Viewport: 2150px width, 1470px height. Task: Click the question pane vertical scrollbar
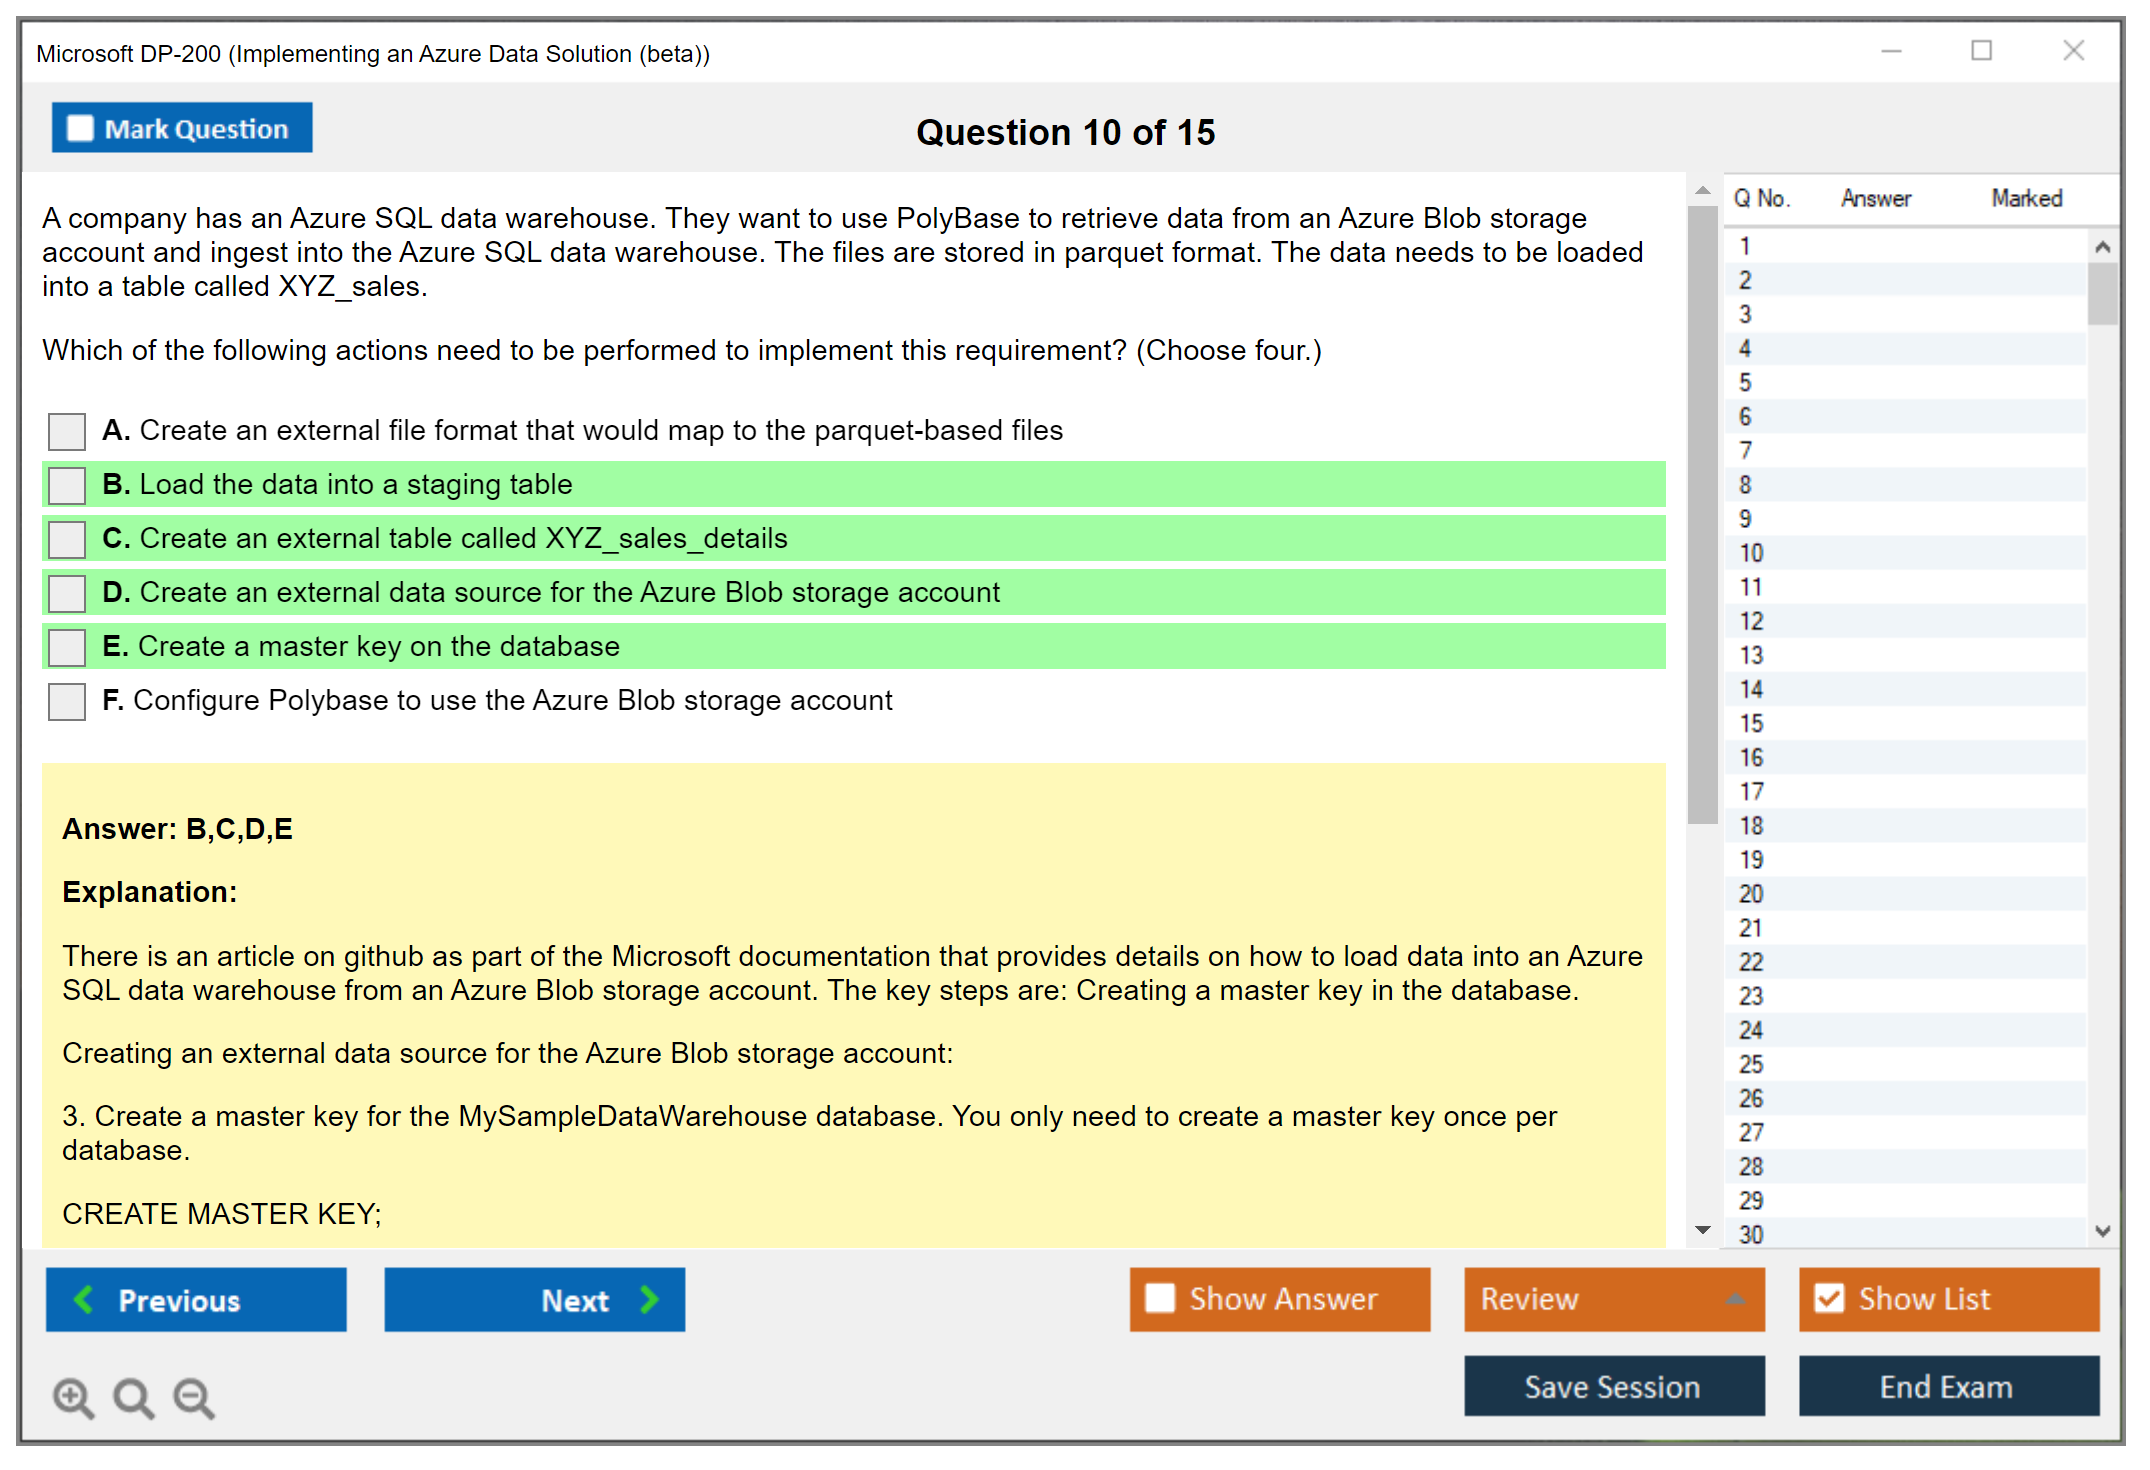click(x=1702, y=515)
